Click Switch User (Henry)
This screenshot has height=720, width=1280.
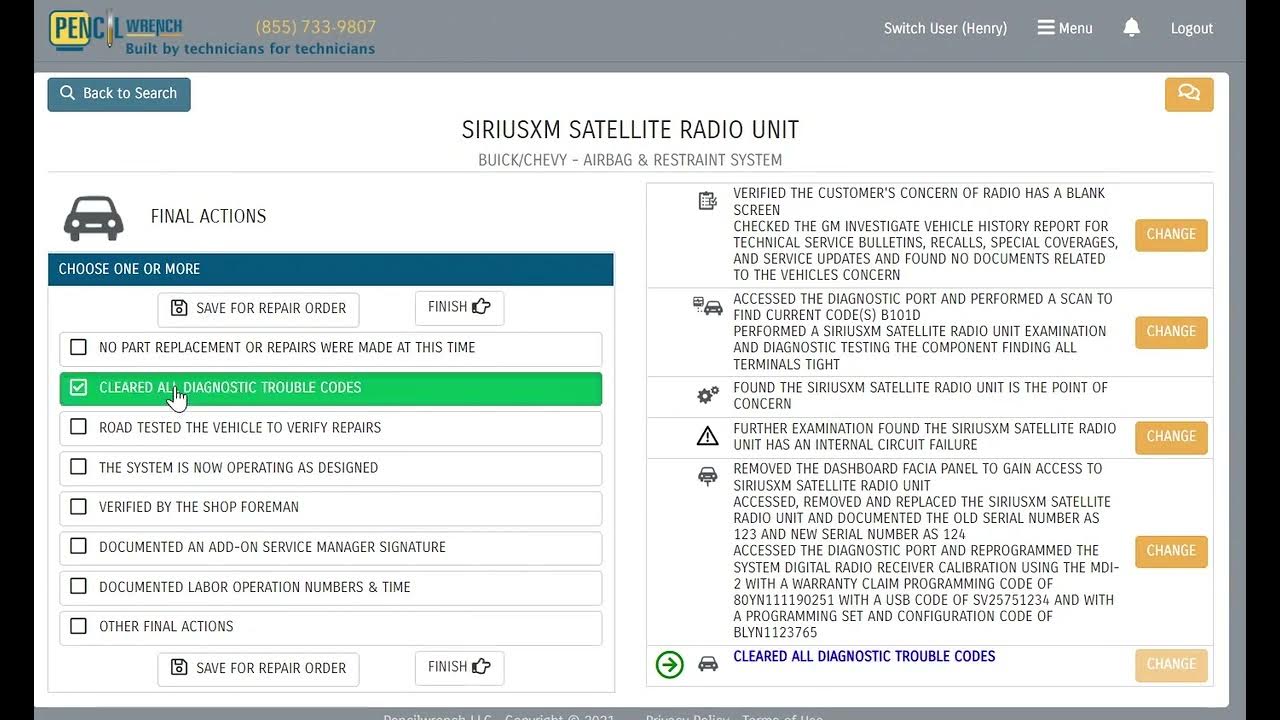[x=945, y=28]
